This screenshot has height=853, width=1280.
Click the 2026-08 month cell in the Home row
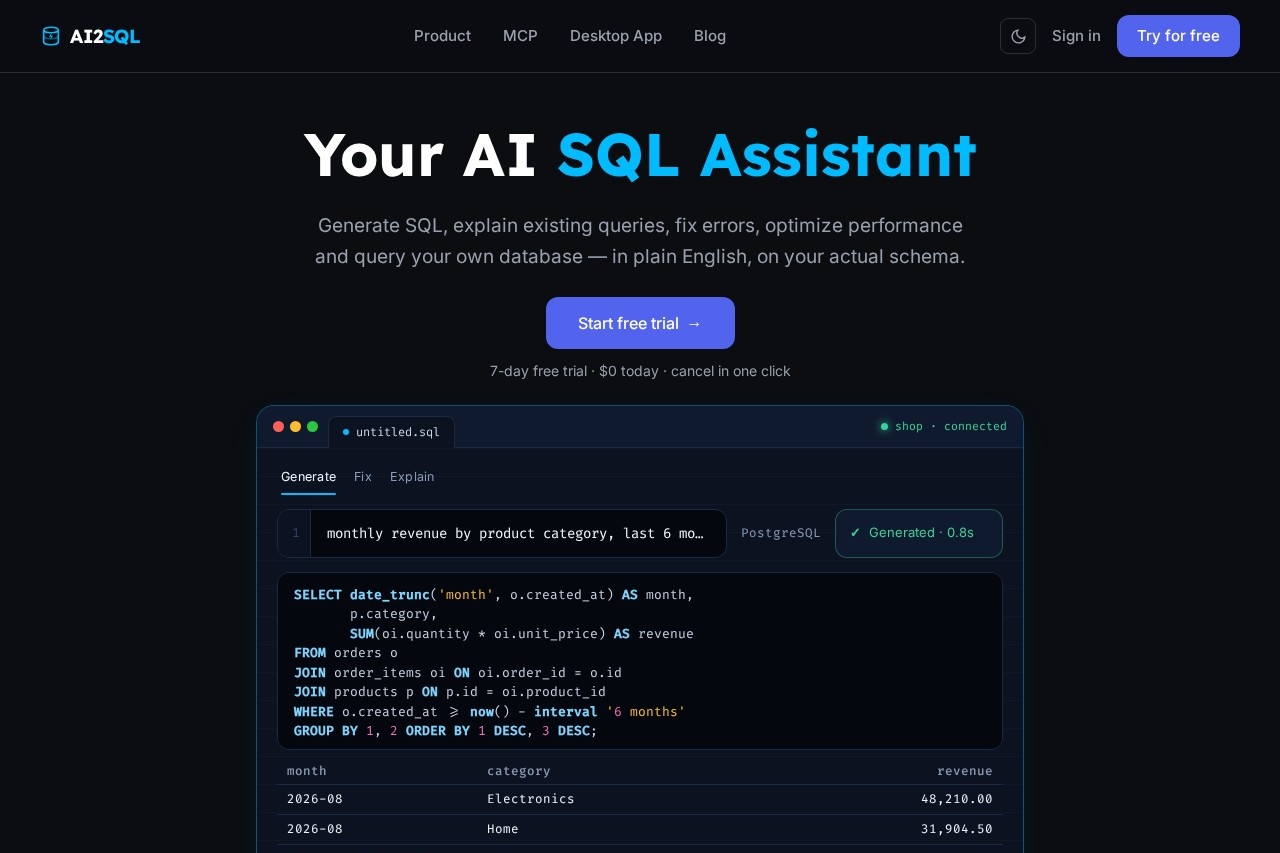pos(315,829)
